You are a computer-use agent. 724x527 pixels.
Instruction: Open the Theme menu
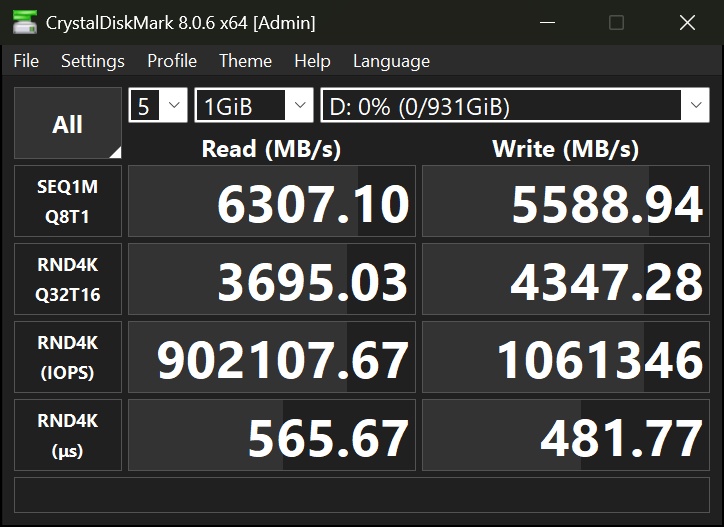click(x=245, y=61)
